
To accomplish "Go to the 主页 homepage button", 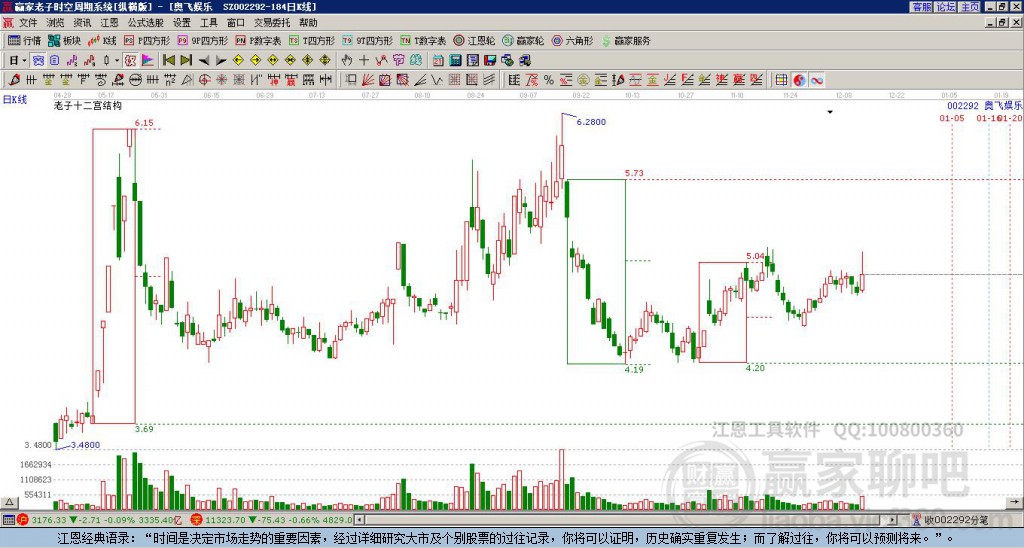I will tap(970, 7).
